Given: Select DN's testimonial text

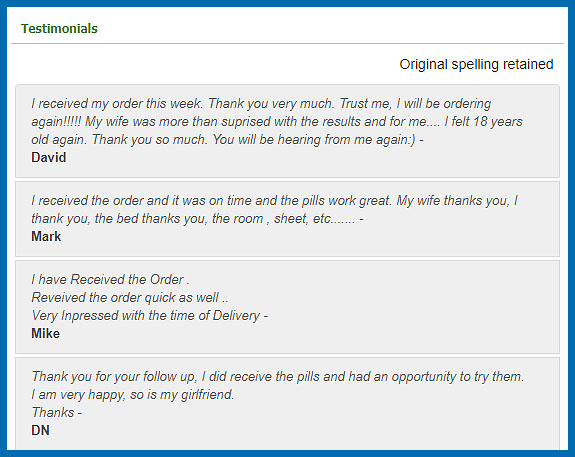Looking at the screenshot, I should [278, 394].
